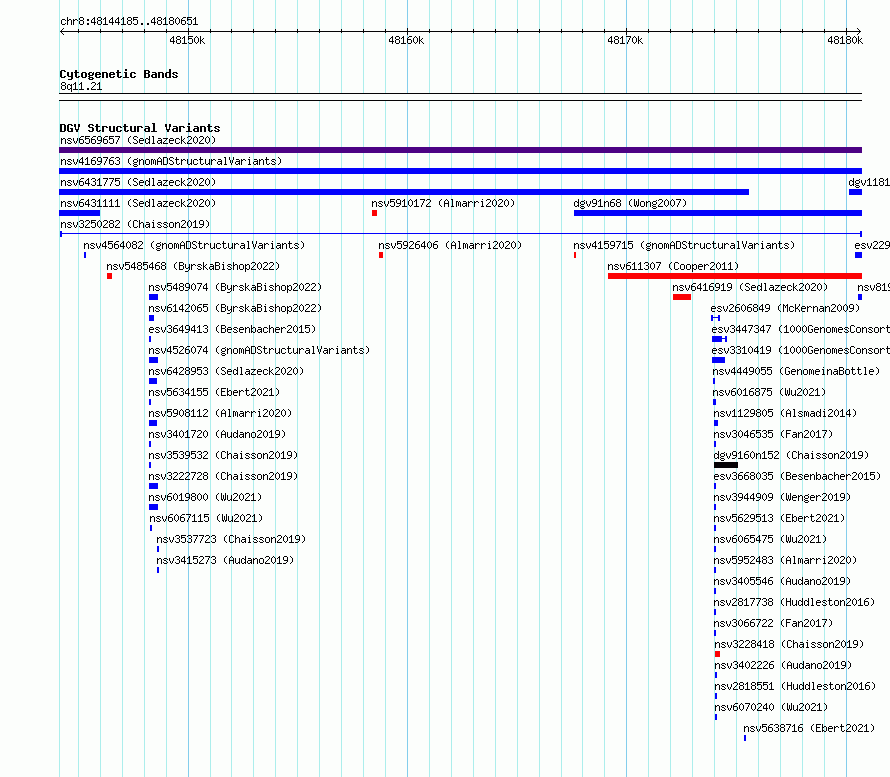Click nsv3537723 (Chaisson2019) label
This screenshot has width=890, height=777.
pos(231,539)
